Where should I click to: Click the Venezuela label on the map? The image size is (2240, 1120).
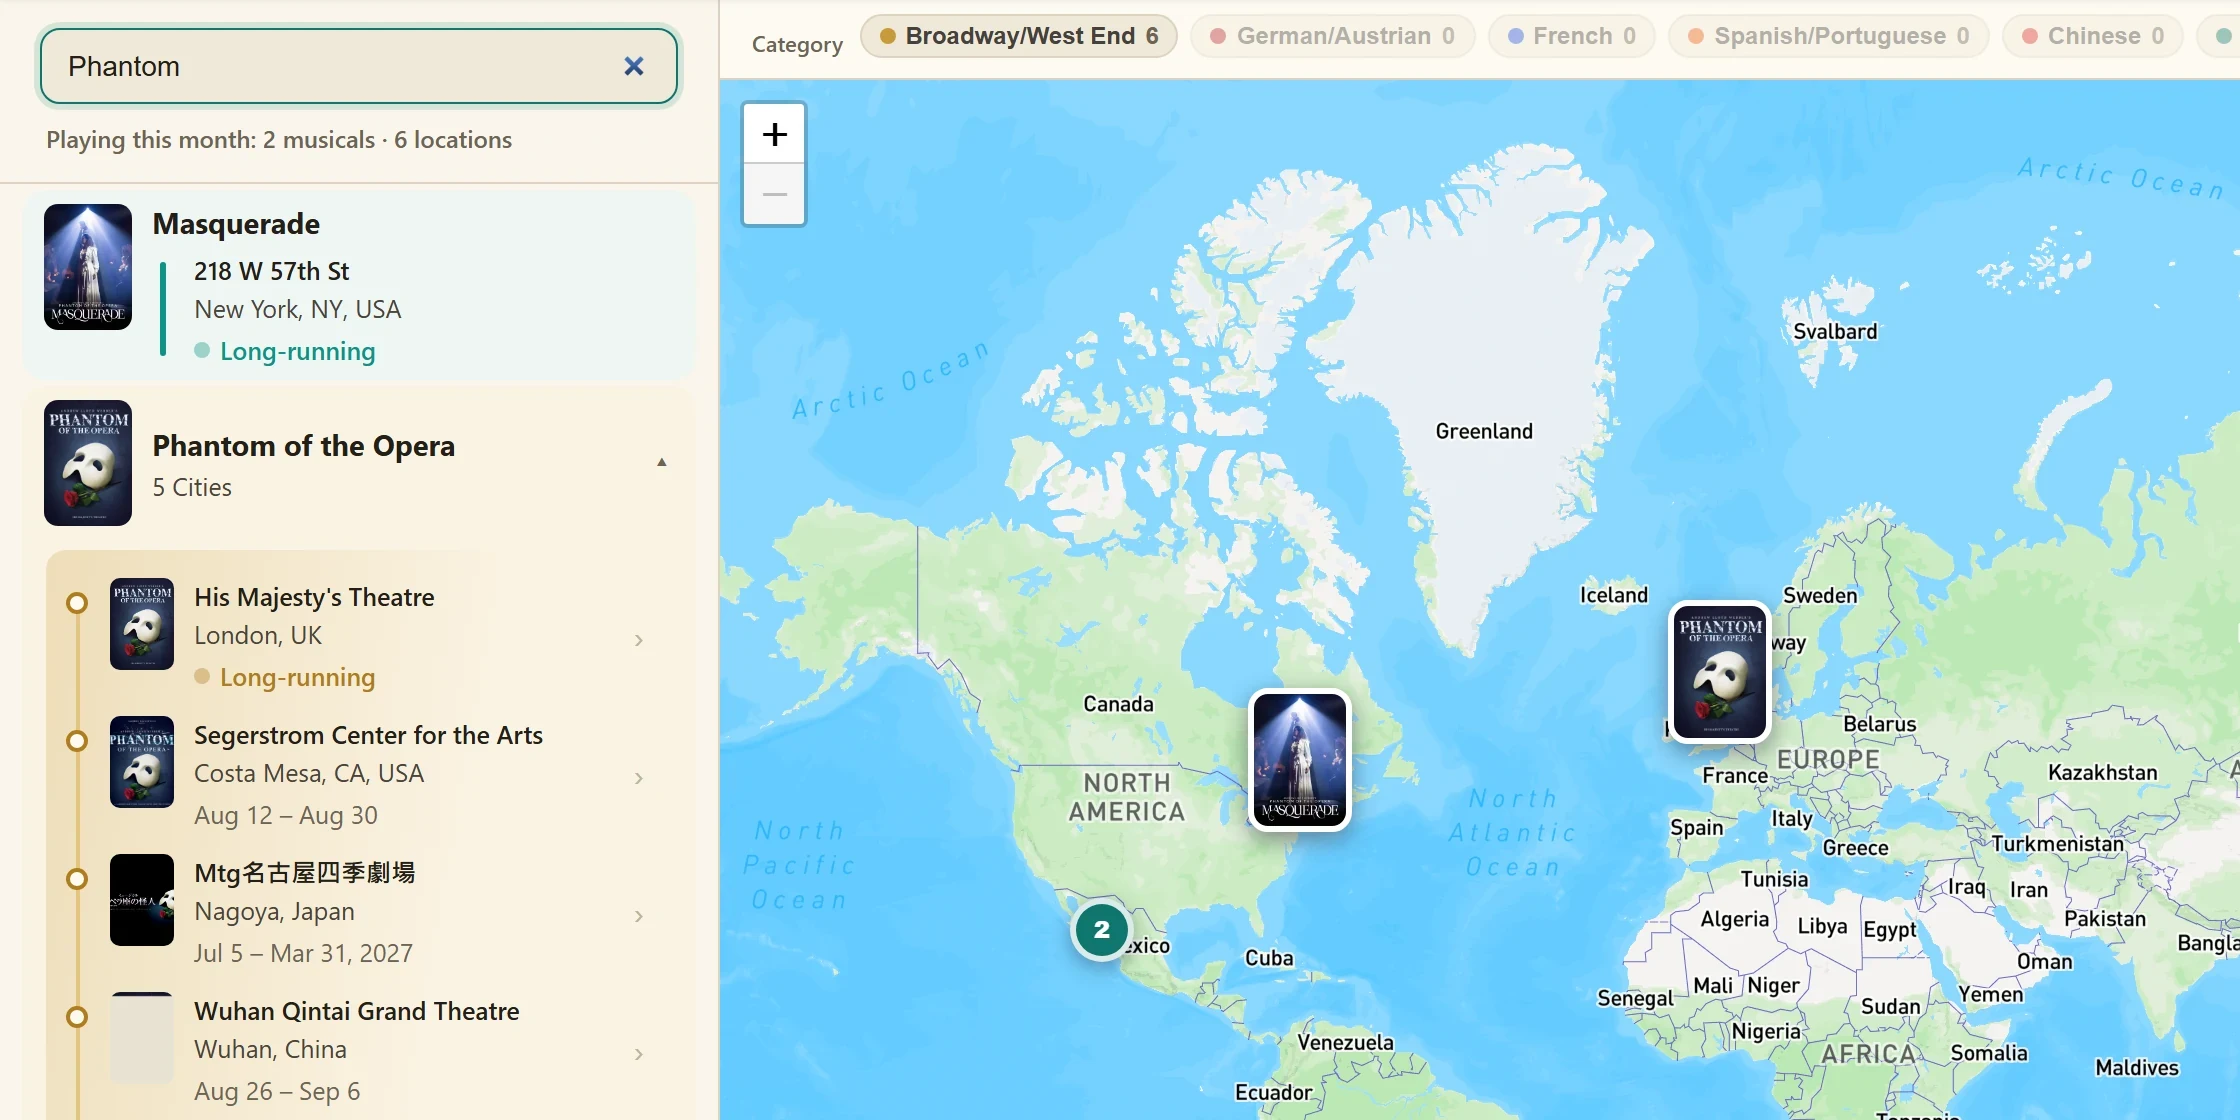[x=1345, y=1042]
